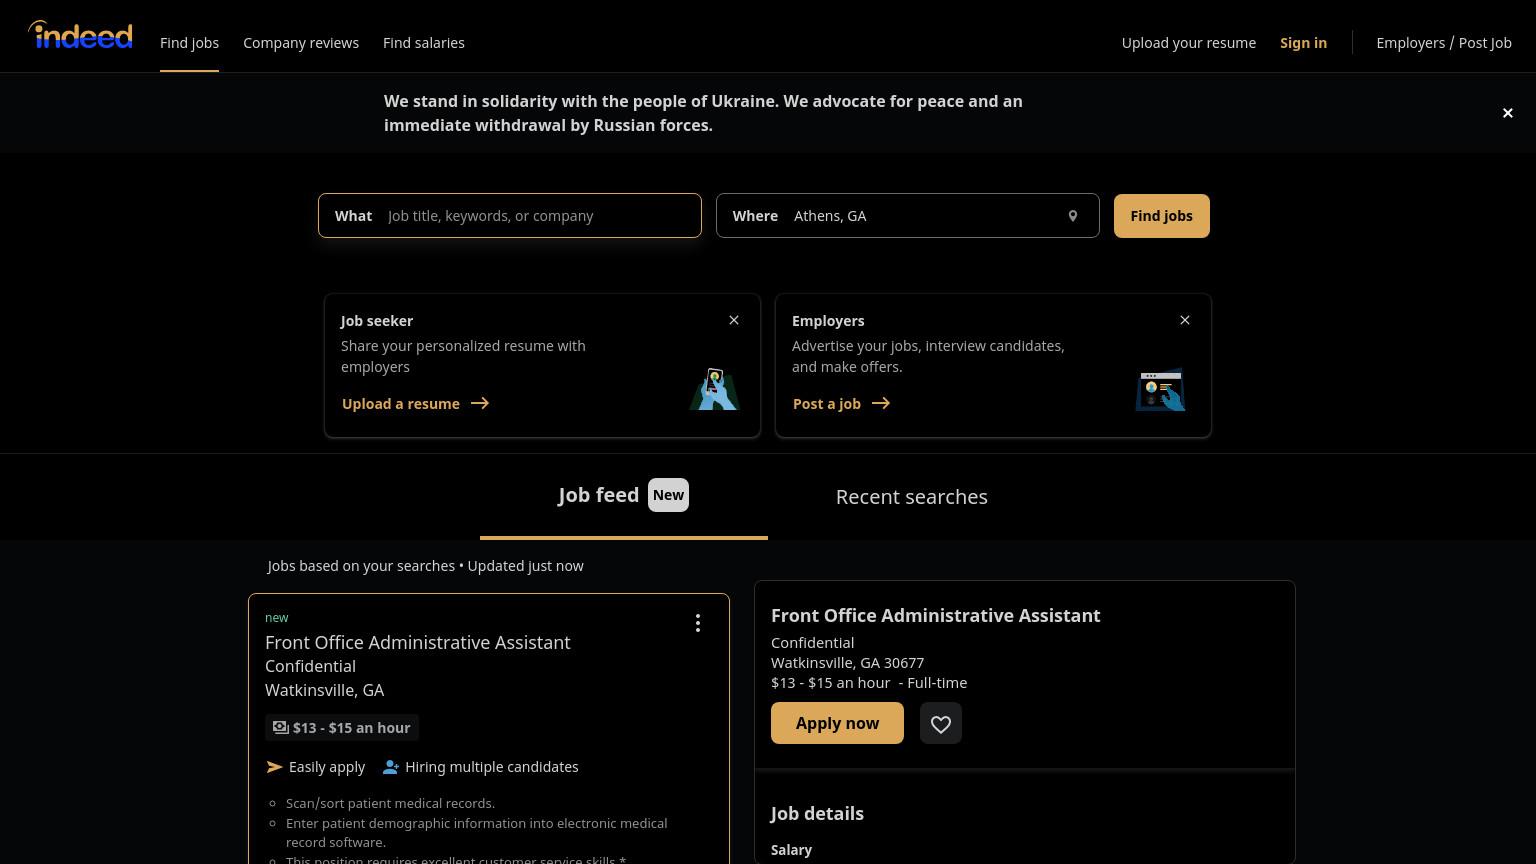Click the $13 - $15 an hour salary tag

coord(342,728)
